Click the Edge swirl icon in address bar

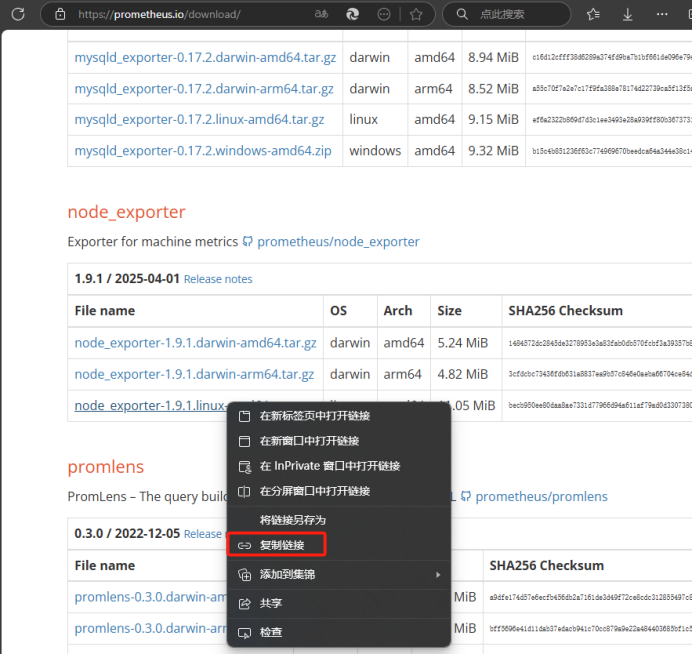352,14
